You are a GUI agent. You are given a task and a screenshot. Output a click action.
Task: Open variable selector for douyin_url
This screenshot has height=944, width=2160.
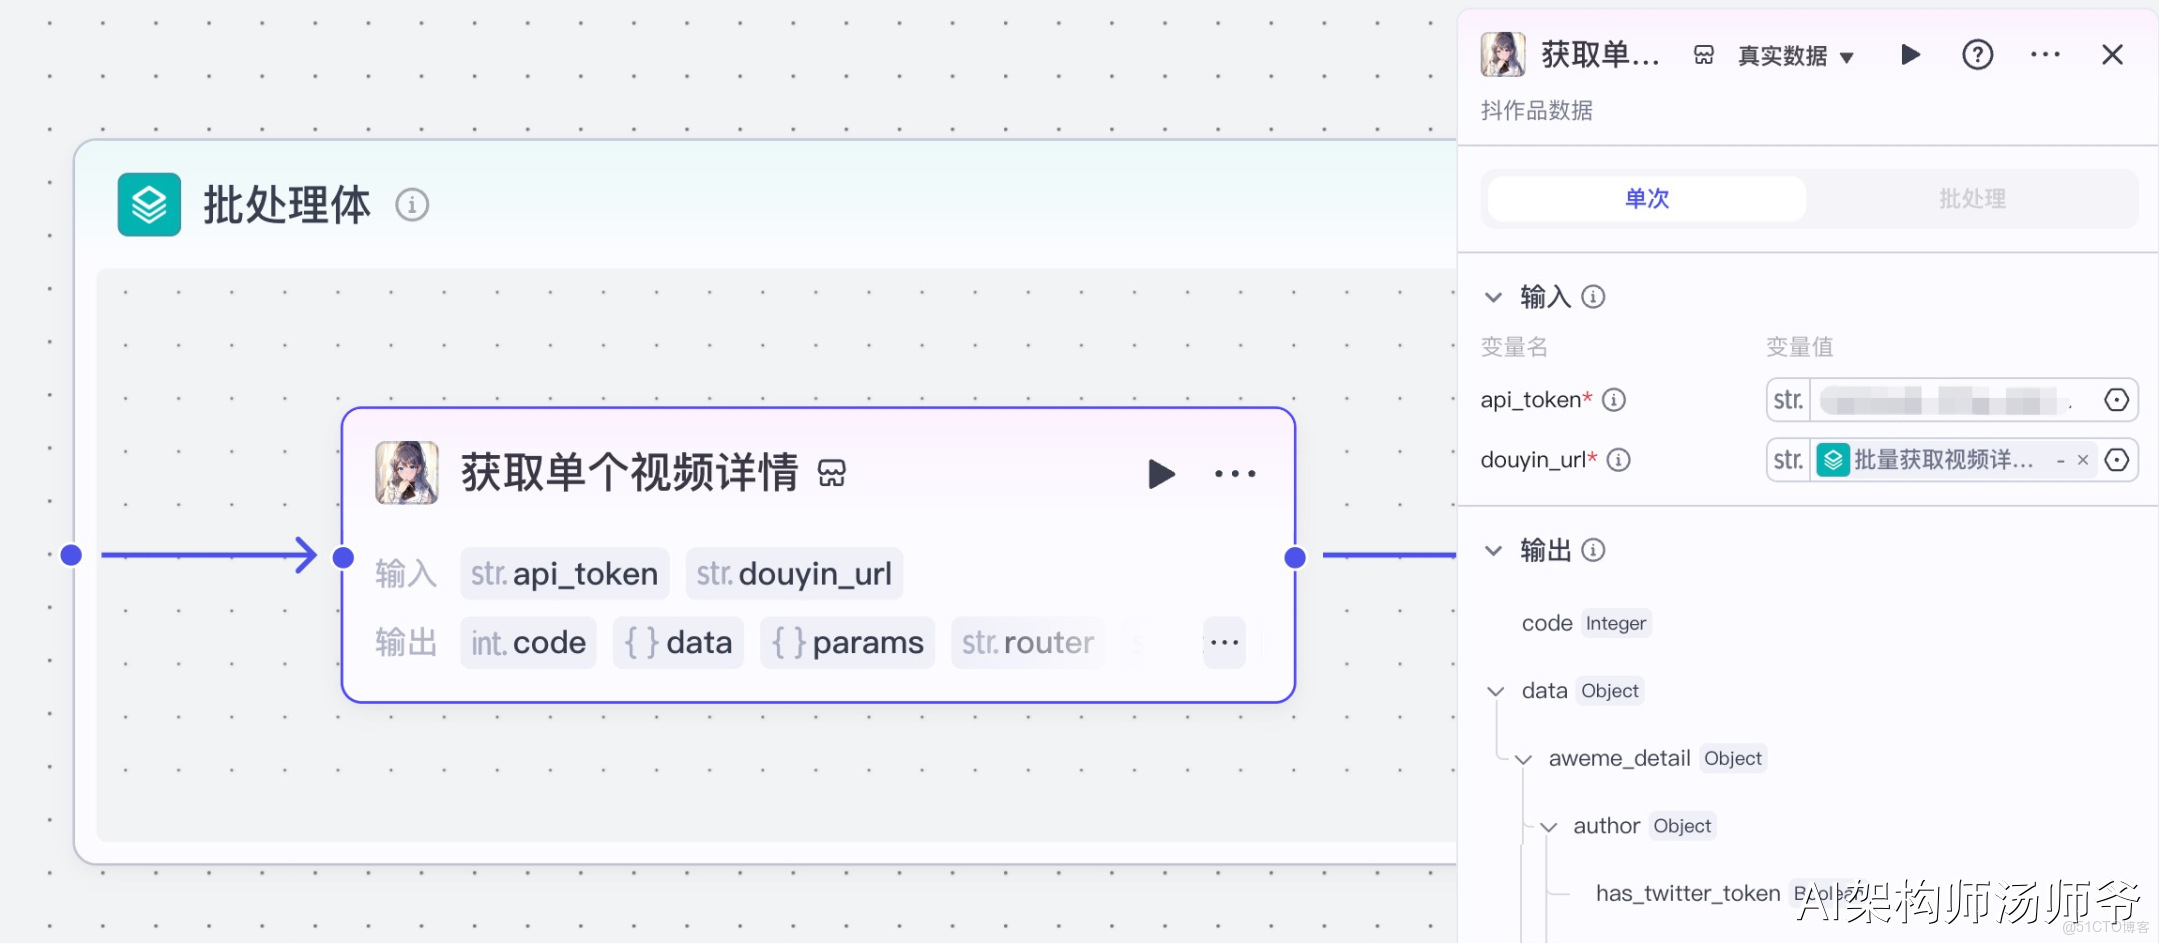point(2116,460)
